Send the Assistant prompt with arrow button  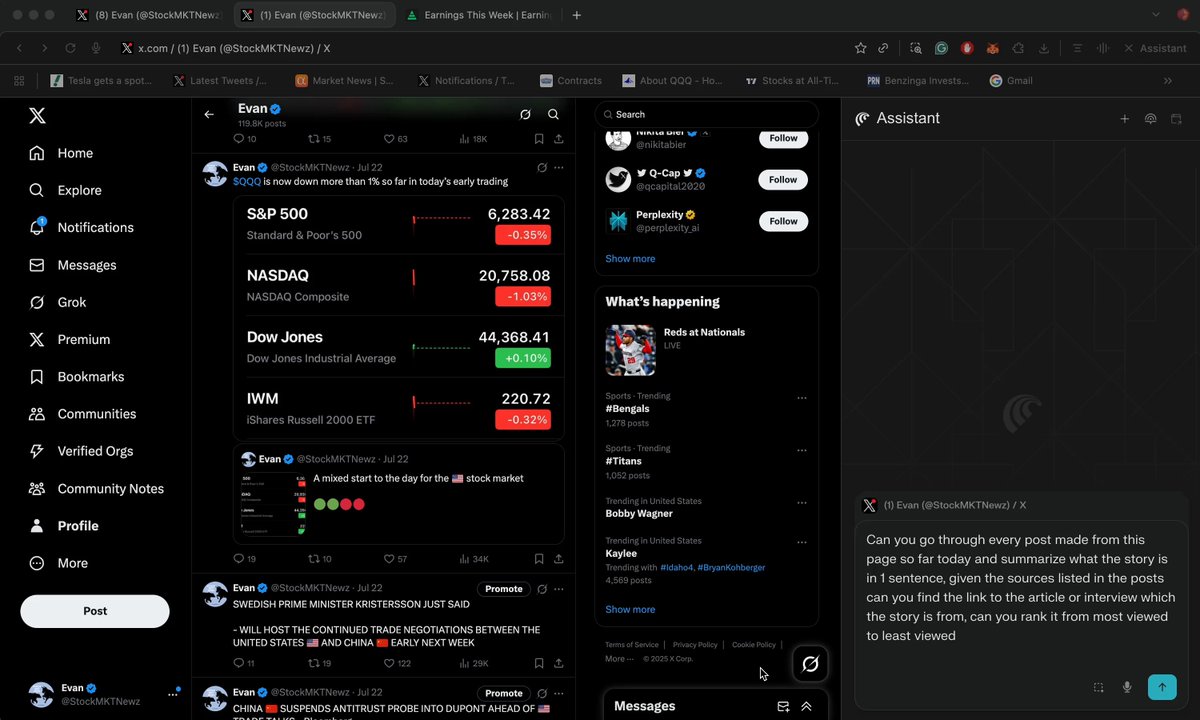tap(1162, 687)
